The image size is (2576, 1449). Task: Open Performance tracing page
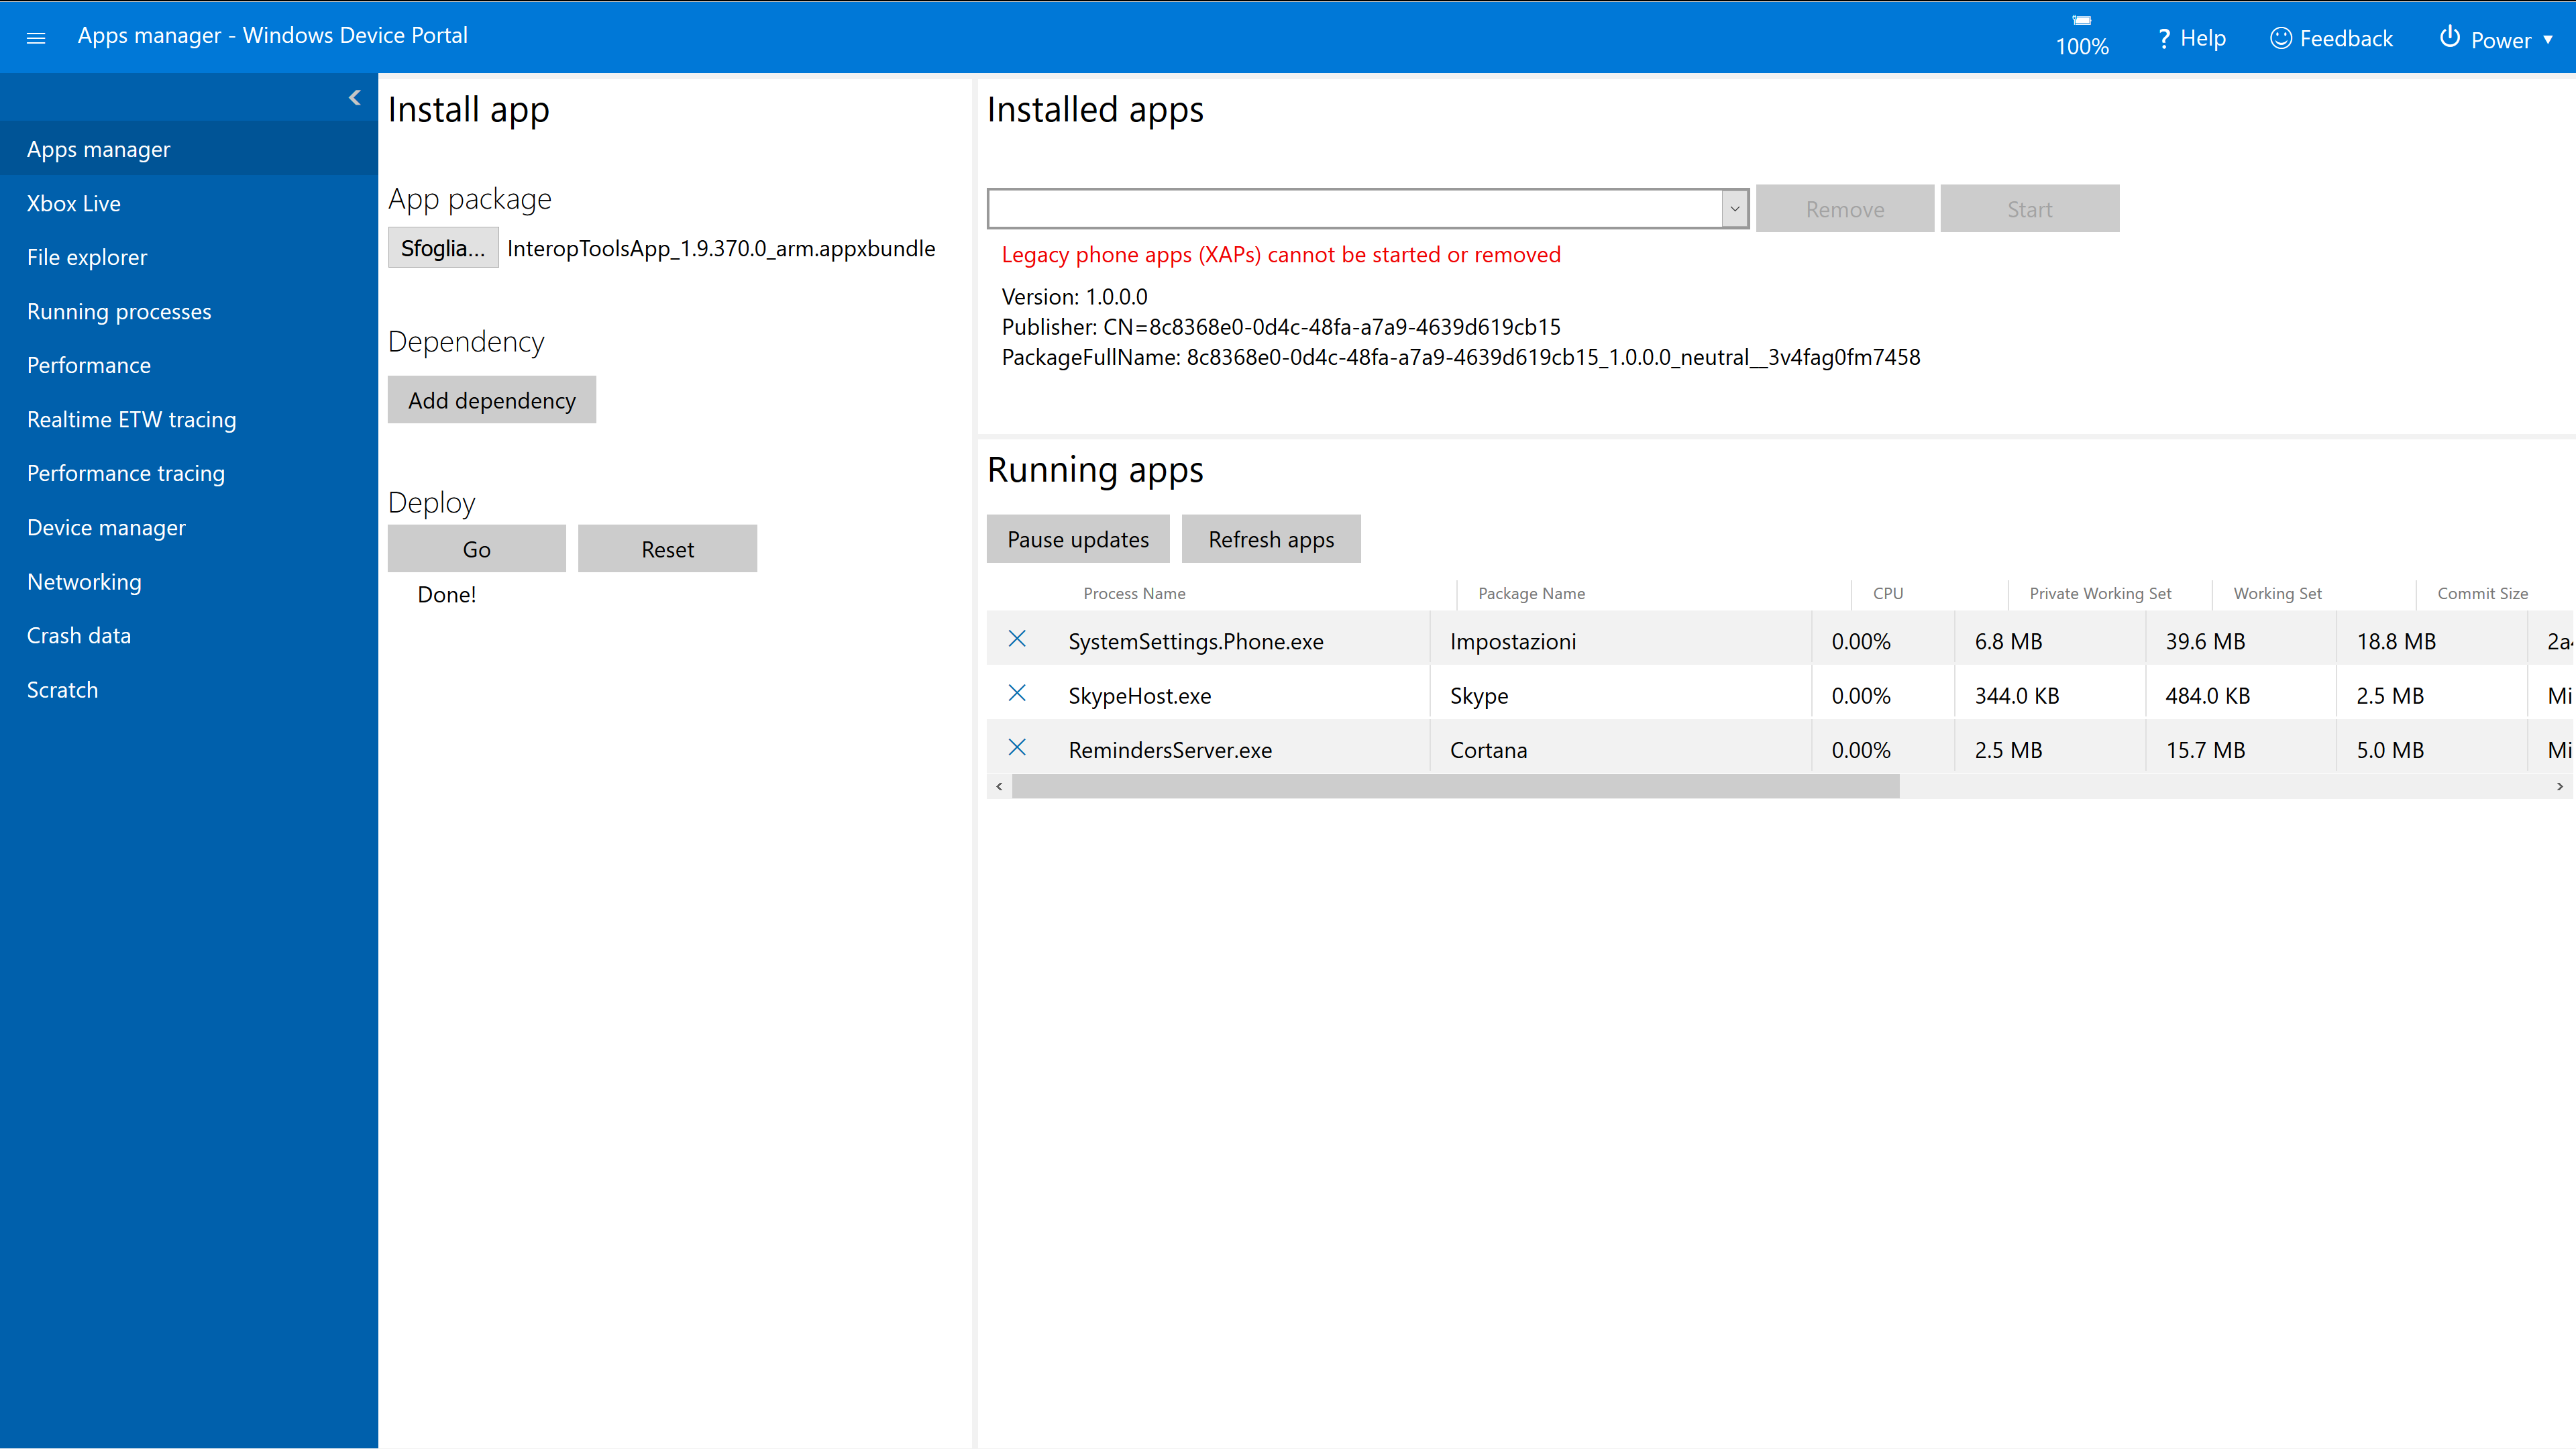coord(189,473)
